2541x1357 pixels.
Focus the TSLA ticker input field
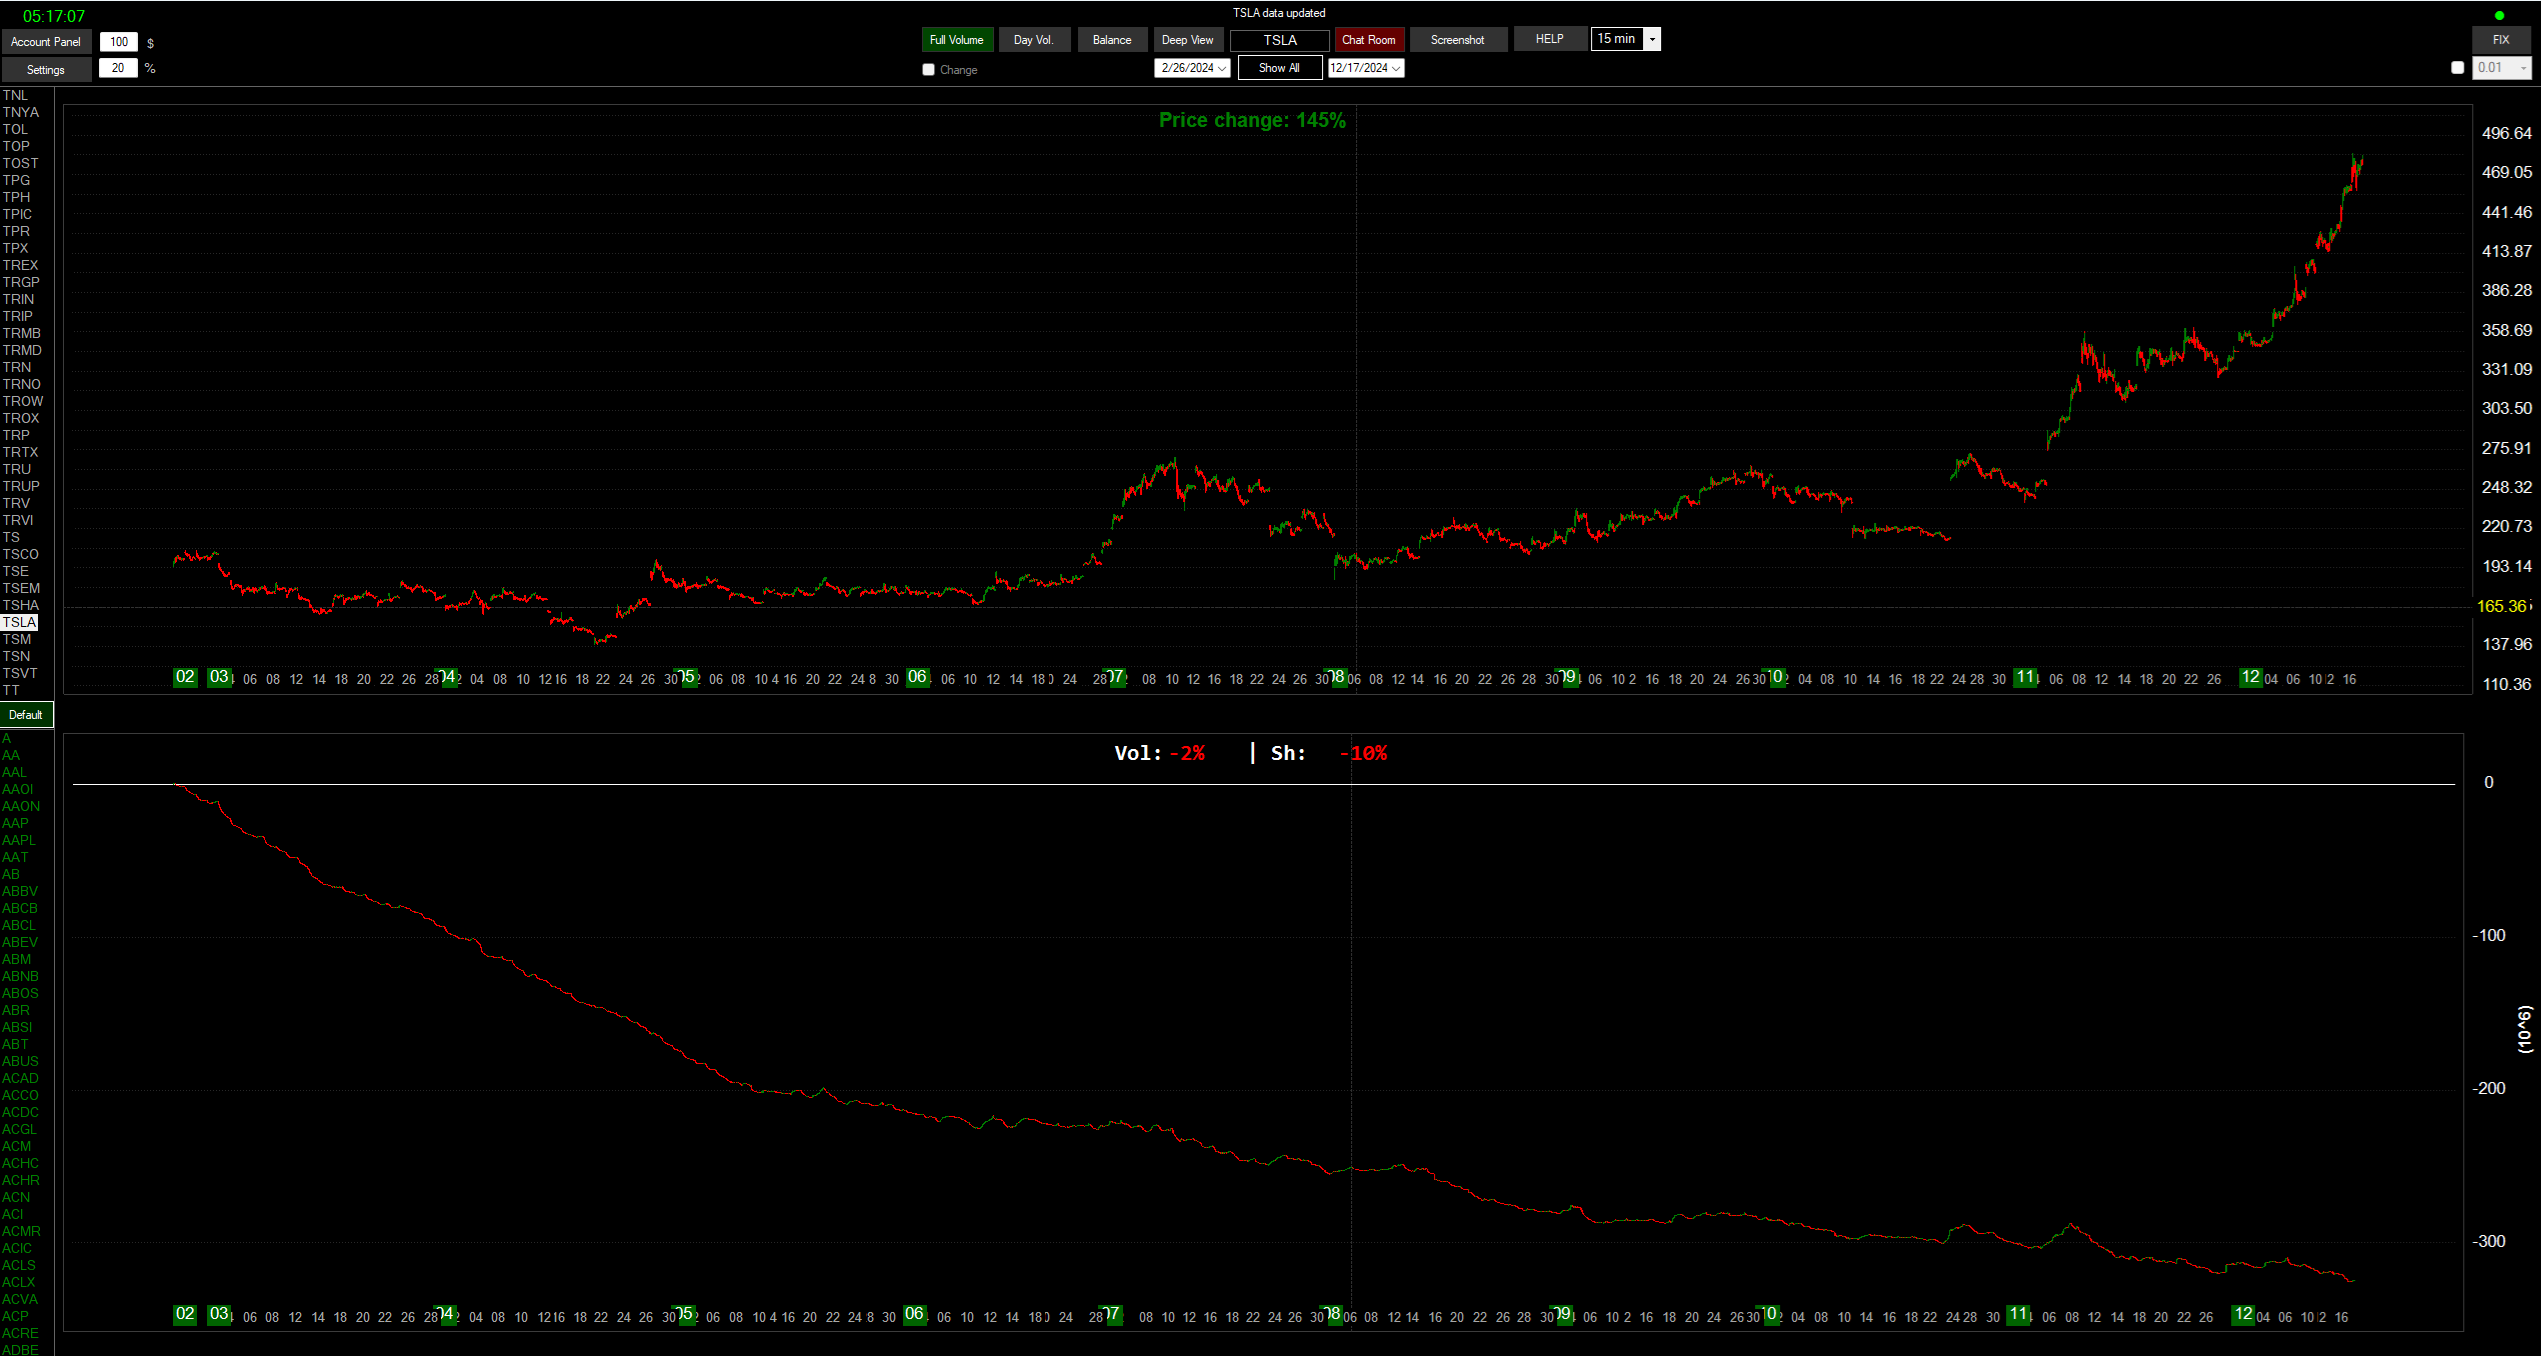(1280, 40)
